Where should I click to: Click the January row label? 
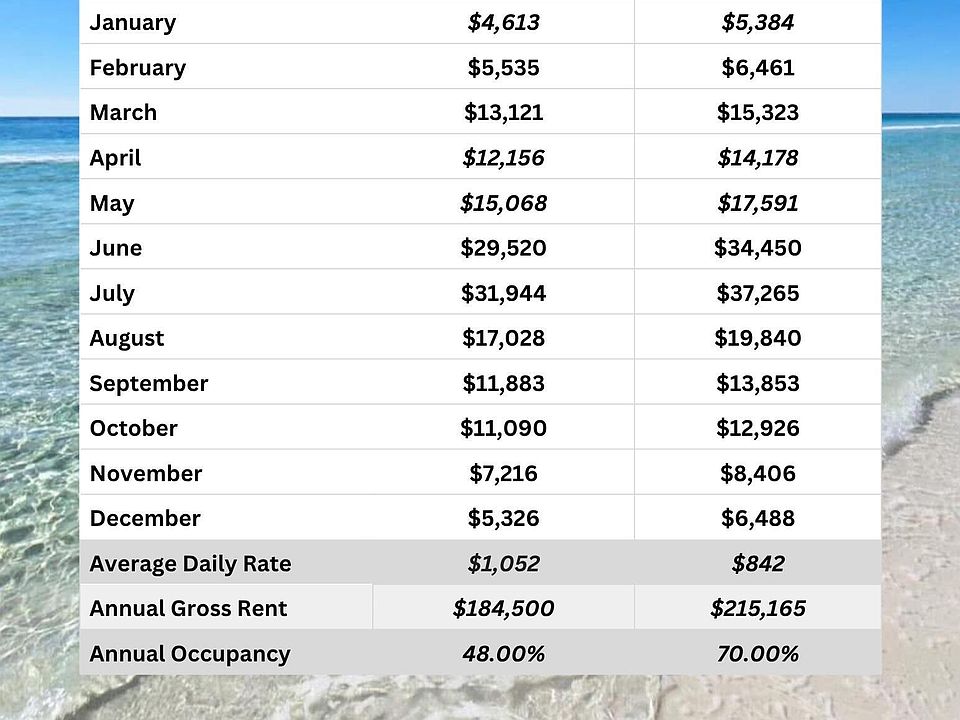(133, 23)
